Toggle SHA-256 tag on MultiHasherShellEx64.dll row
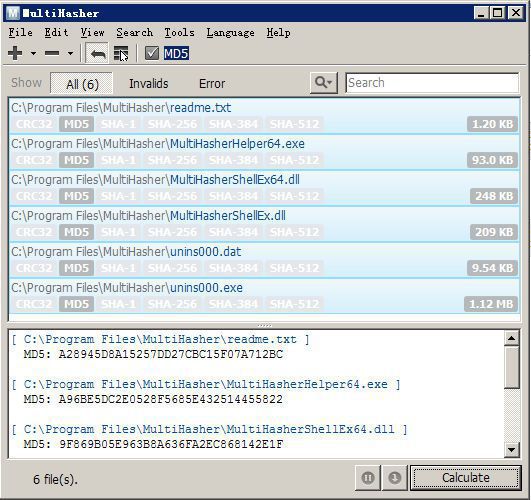This screenshot has height=500, width=531. pyautogui.click(x=172, y=196)
